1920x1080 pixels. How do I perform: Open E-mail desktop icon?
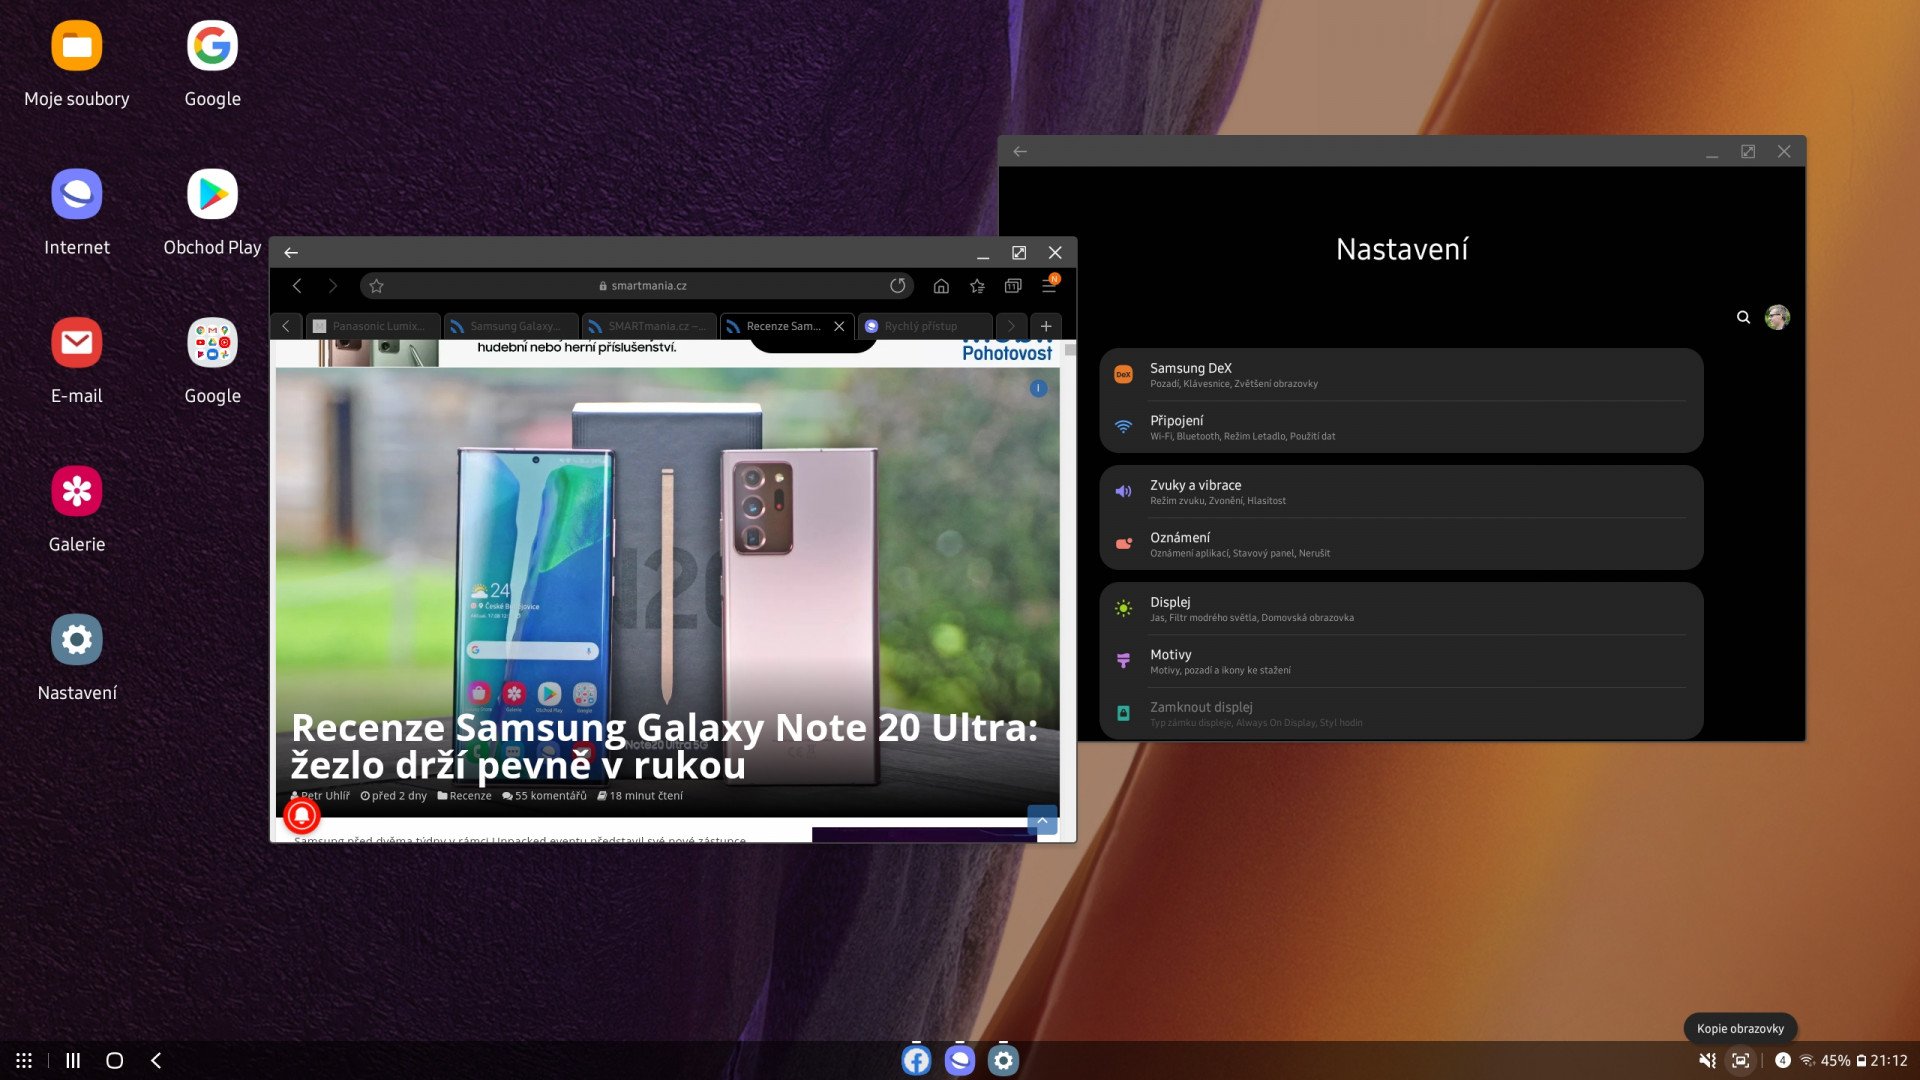coord(77,343)
